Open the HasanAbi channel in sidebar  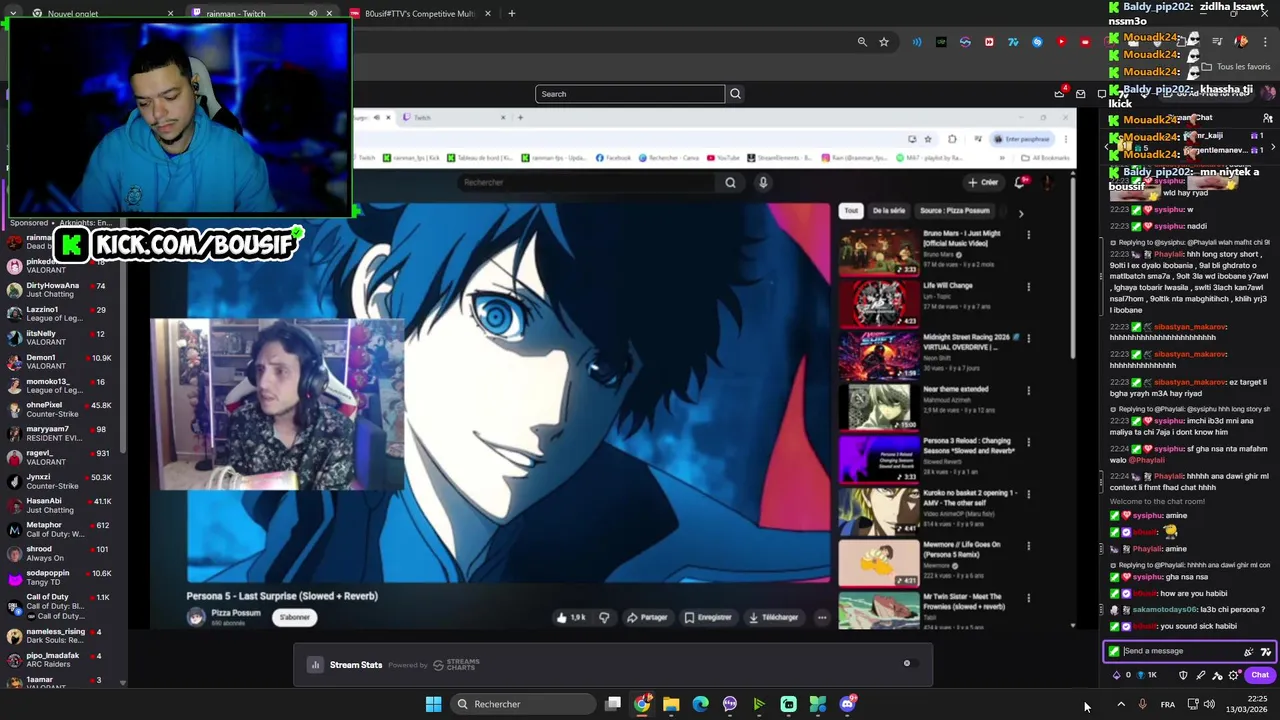coord(60,505)
